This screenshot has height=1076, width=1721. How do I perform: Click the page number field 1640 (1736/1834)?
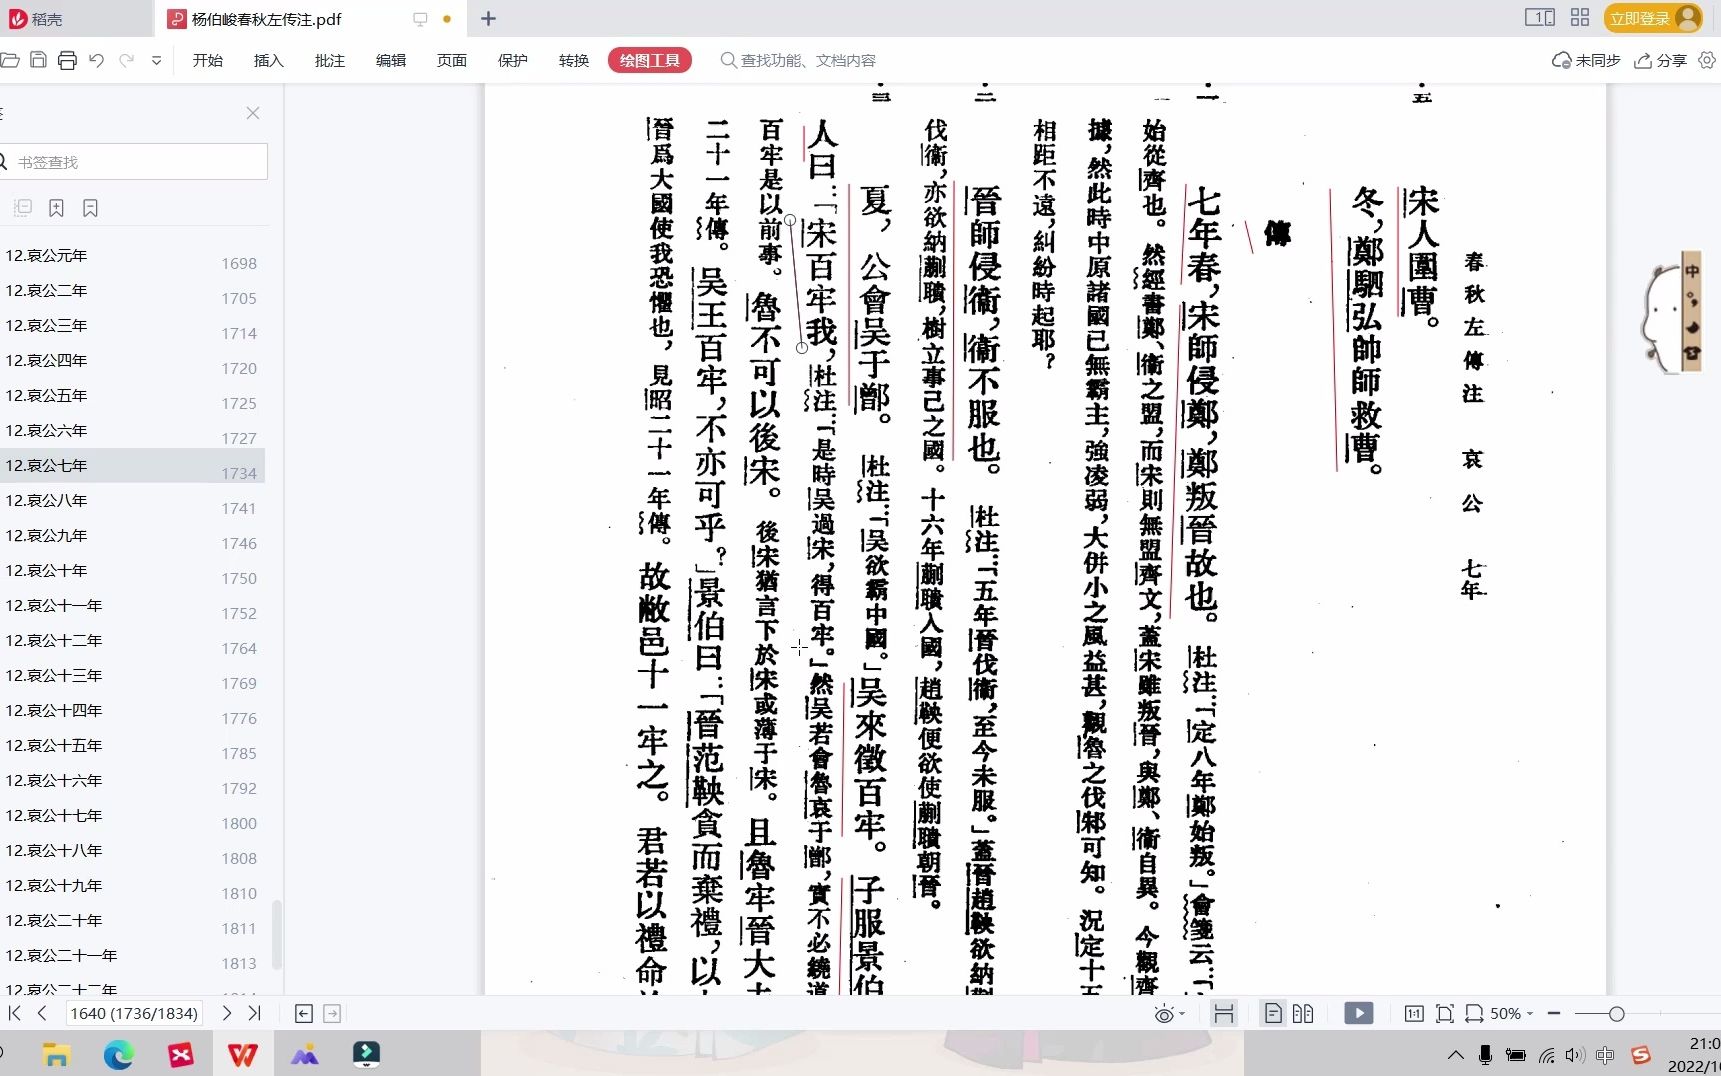pos(134,1013)
